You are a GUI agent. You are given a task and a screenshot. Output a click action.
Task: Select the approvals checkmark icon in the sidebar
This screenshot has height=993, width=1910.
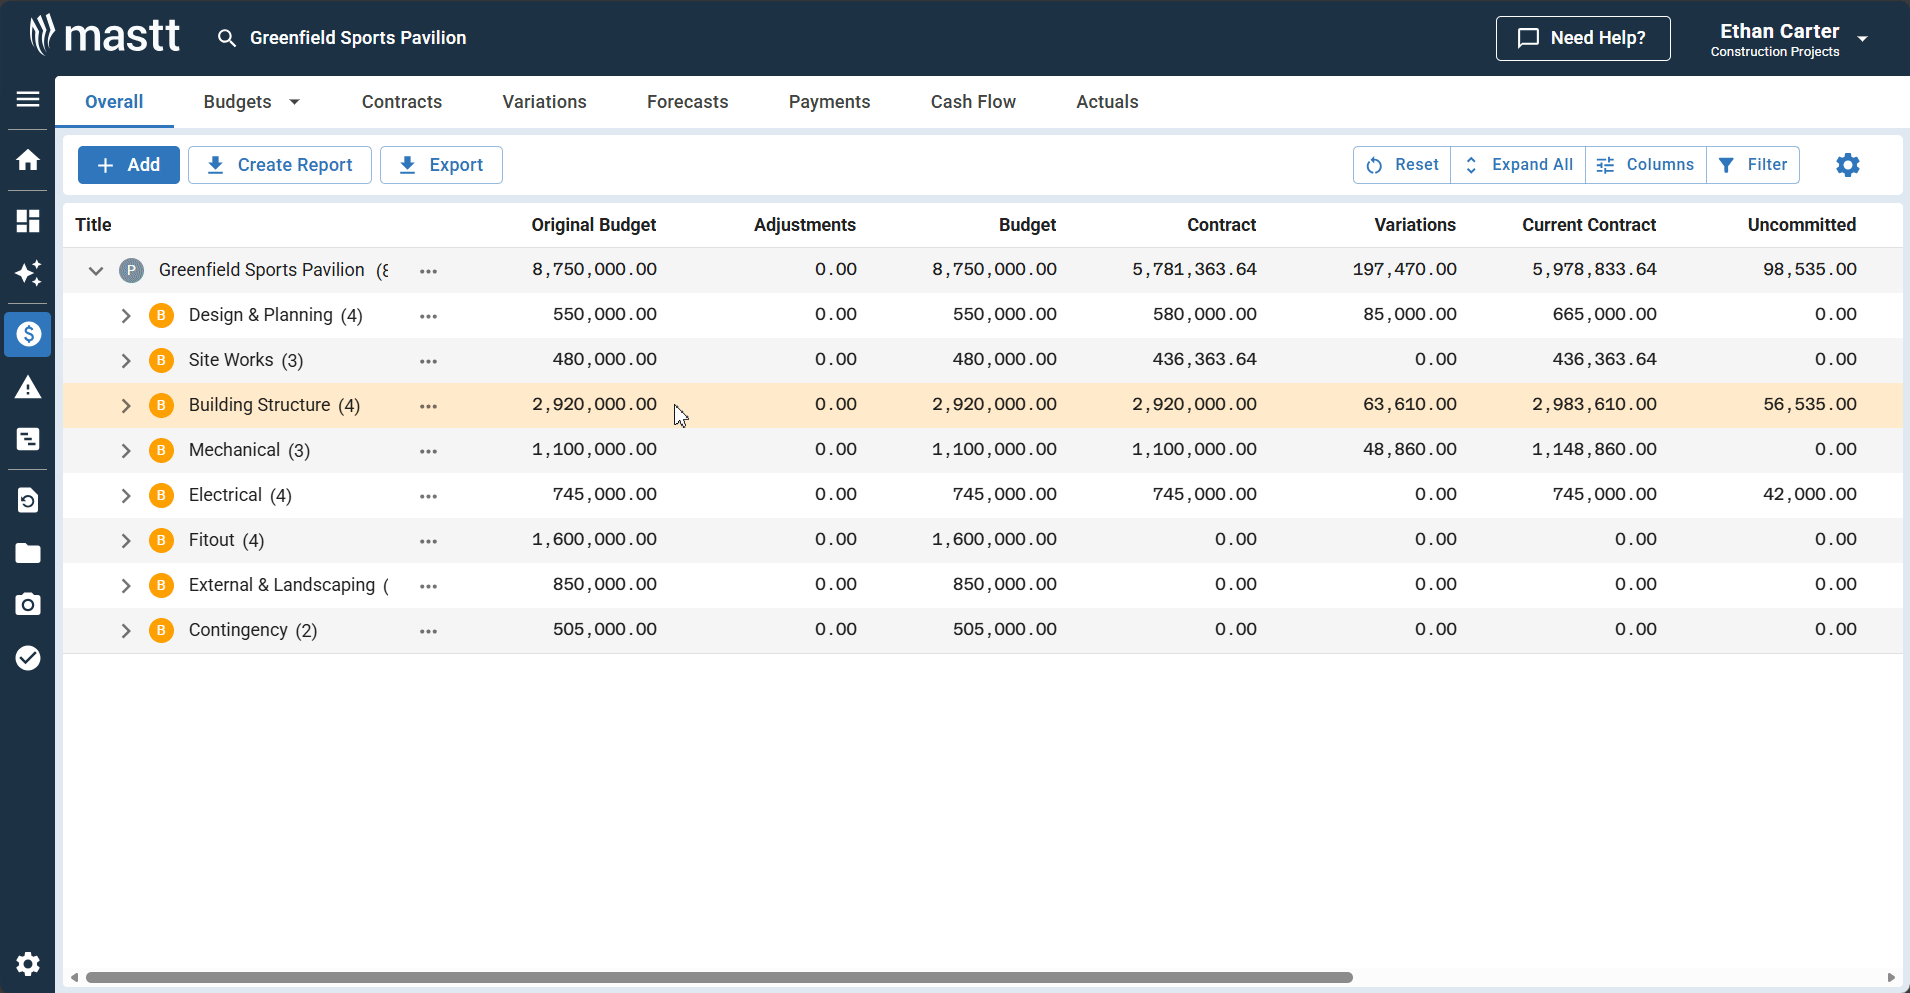click(27, 657)
